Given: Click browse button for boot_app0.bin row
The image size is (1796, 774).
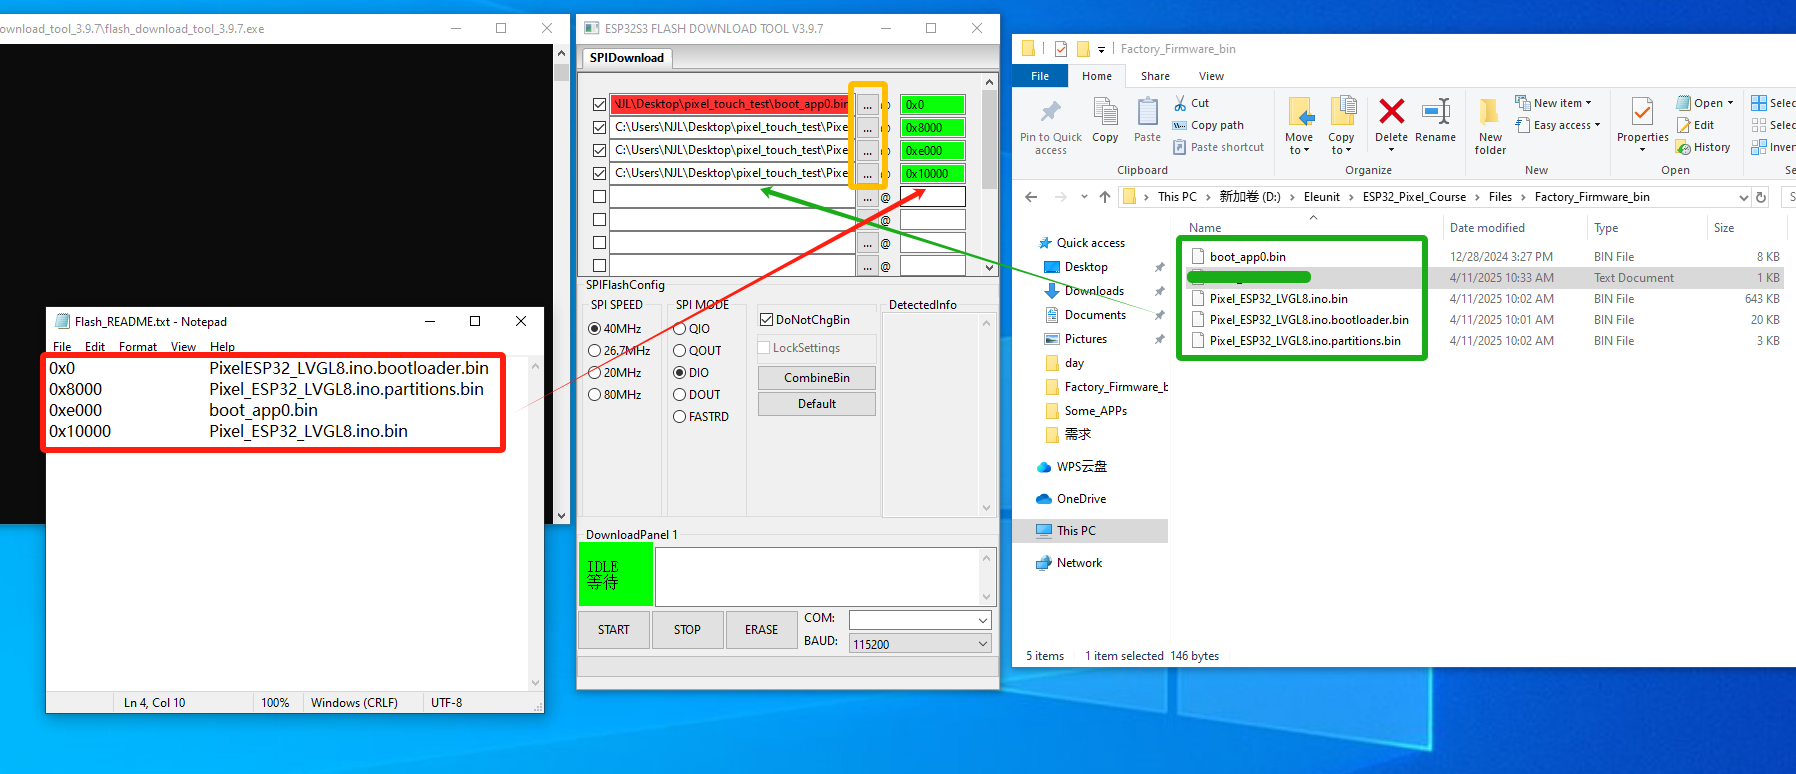Looking at the screenshot, I should (x=867, y=104).
